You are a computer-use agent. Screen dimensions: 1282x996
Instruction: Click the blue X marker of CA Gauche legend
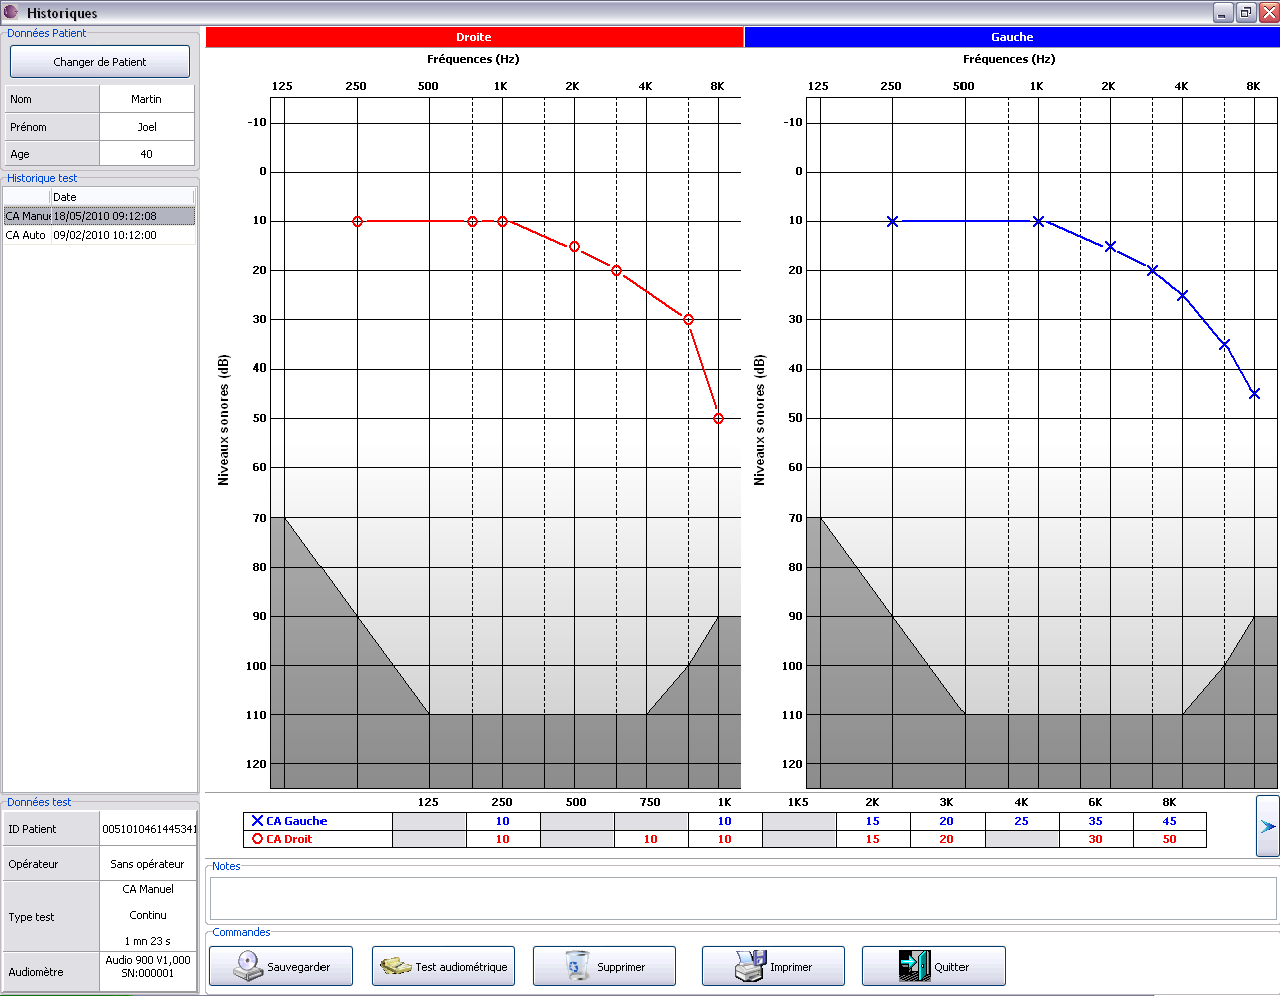(x=257, y=821)
